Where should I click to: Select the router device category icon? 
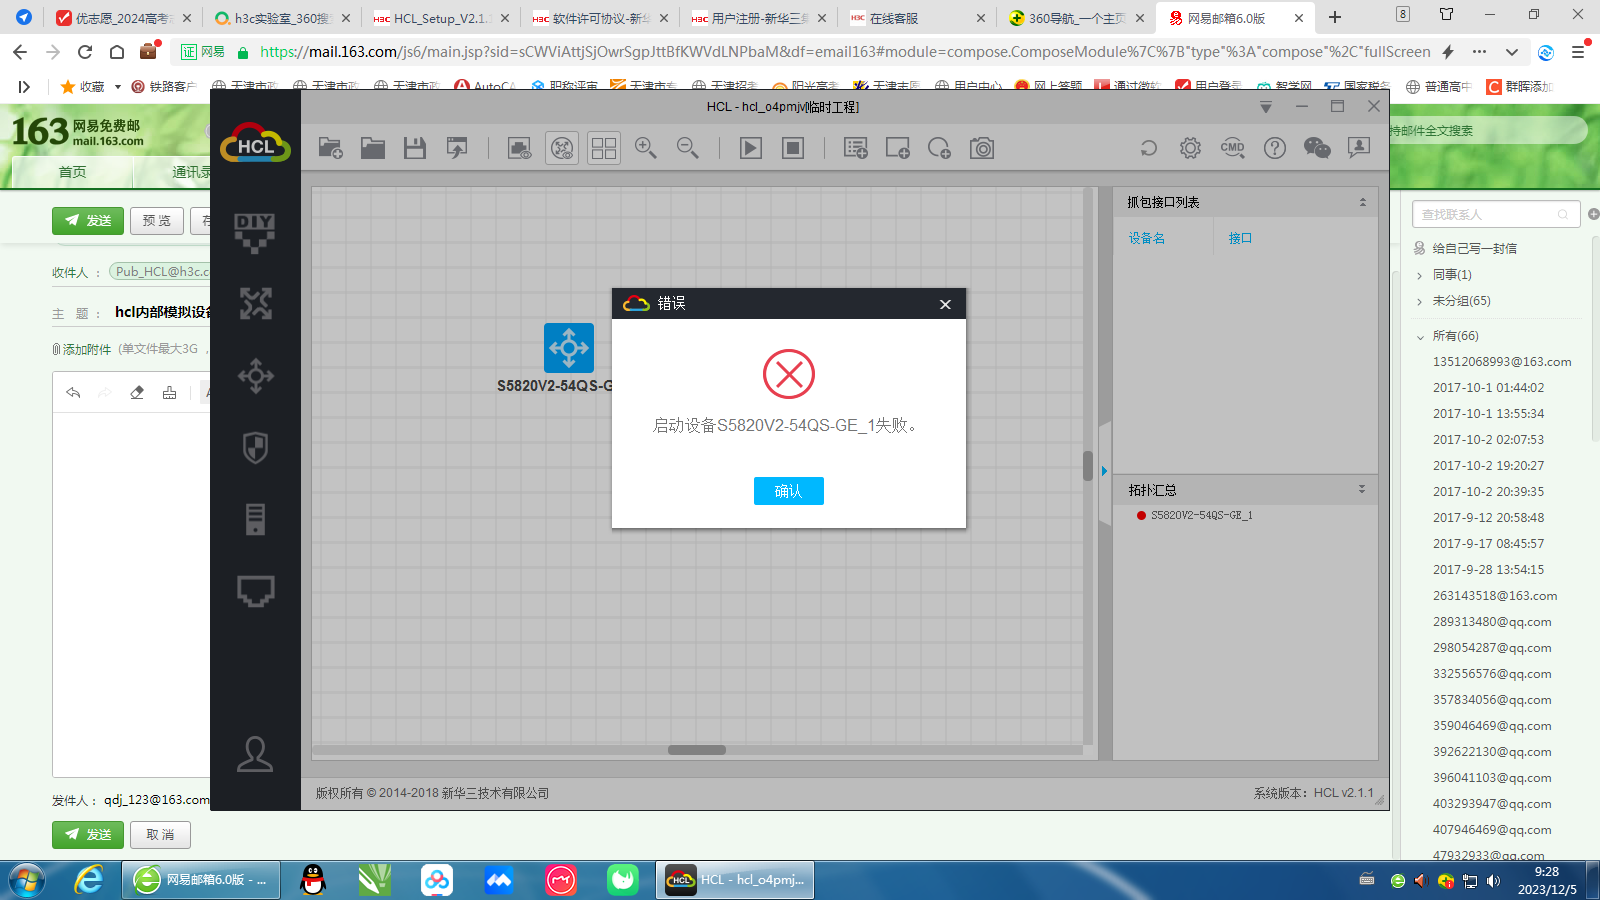click(255, 304)
